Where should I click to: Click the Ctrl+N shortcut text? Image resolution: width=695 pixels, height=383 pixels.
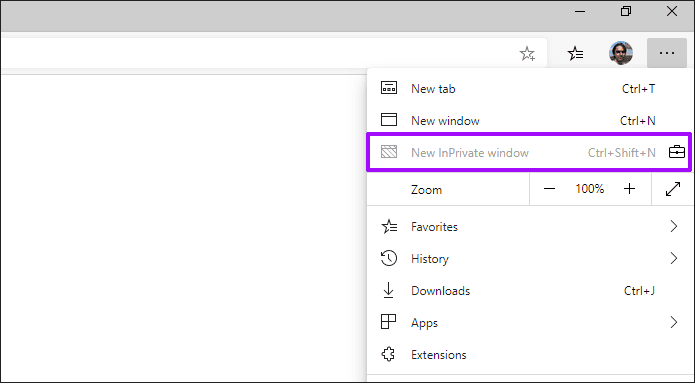637,121
